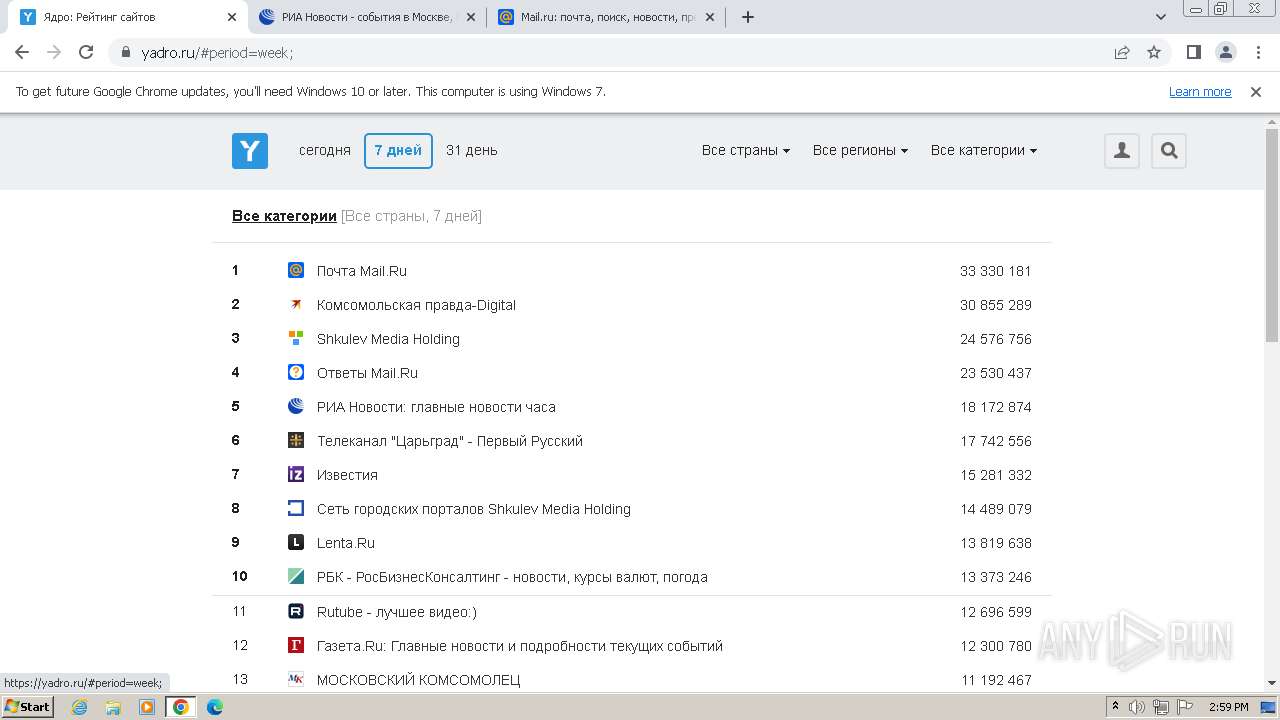This screenshot has width=1280, height=720.
Task: Click the Комсомольская правда-Digital favicon
Action: click(x=296, y=304)
